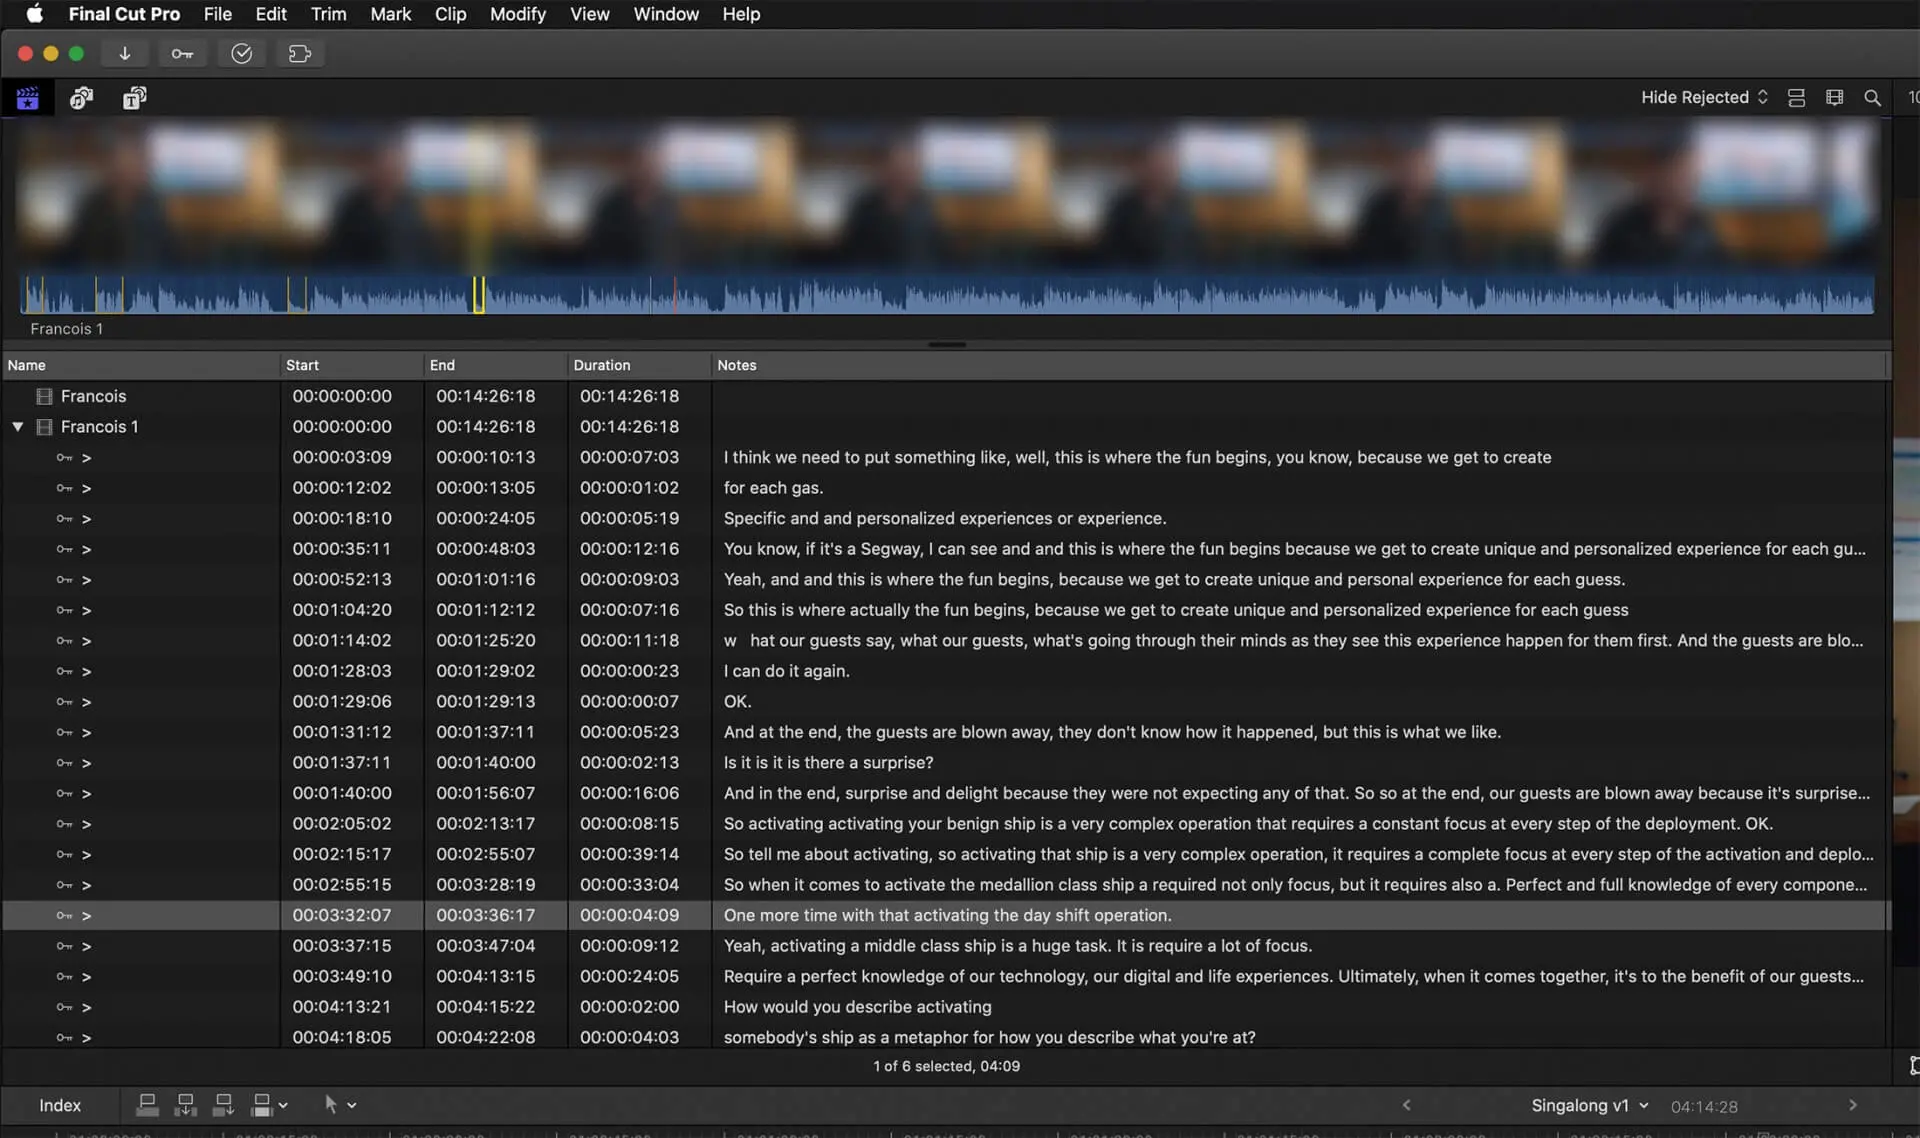Open the Mark menu
This screenshot has height=1138, width=1920.
tap(390, 14)
